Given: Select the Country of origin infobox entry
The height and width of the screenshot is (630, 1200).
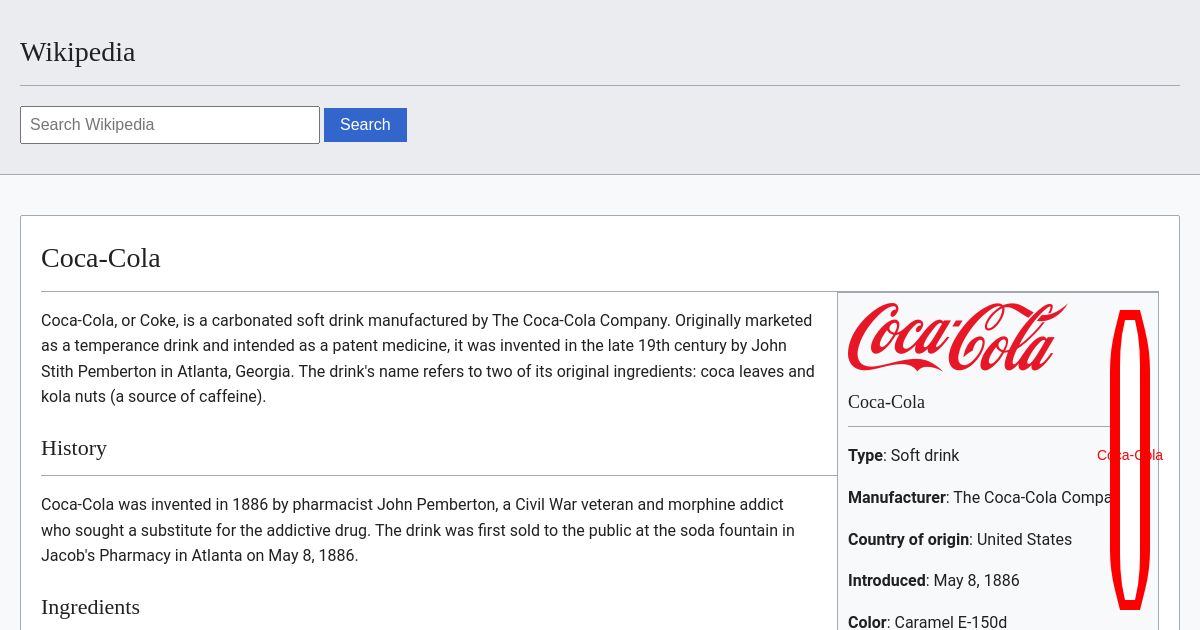Looking at the screenshot, I should pos(959,539).
